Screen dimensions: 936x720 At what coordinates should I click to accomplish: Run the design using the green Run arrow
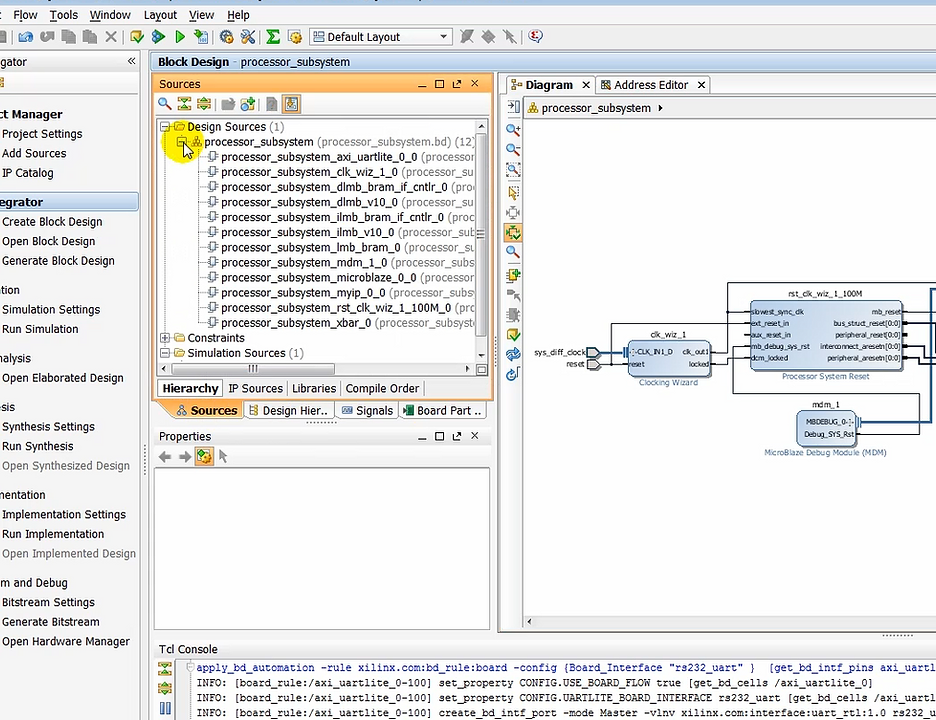coord(179,37)
